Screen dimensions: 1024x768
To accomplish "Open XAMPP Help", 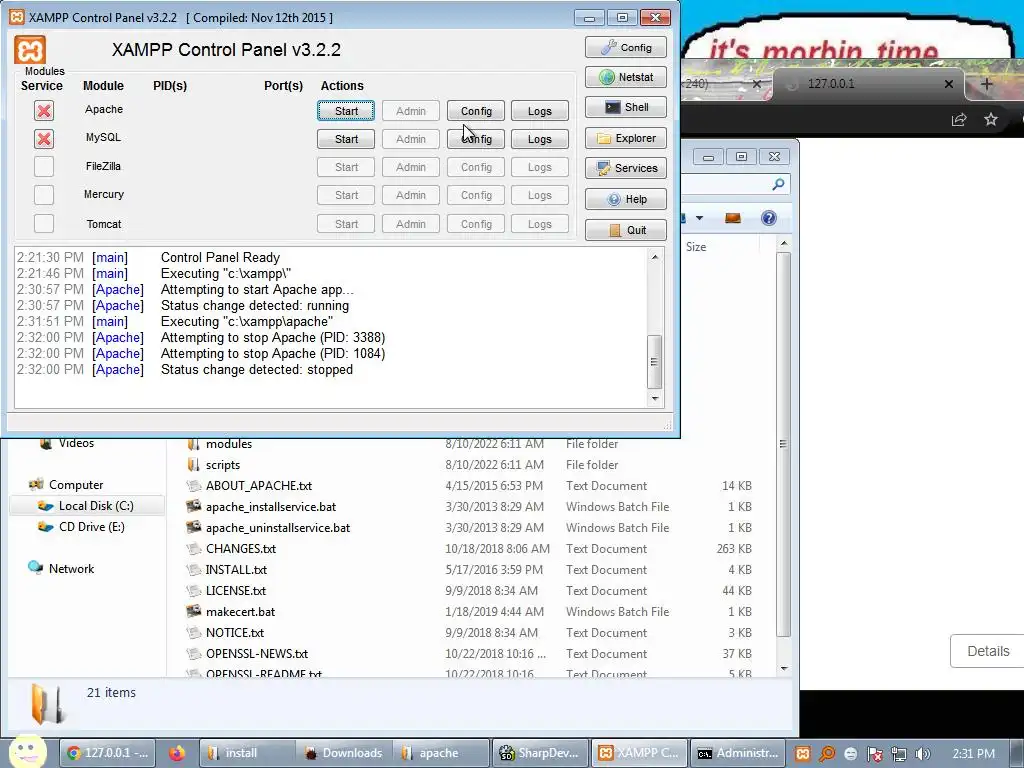I will pos(626,199).
